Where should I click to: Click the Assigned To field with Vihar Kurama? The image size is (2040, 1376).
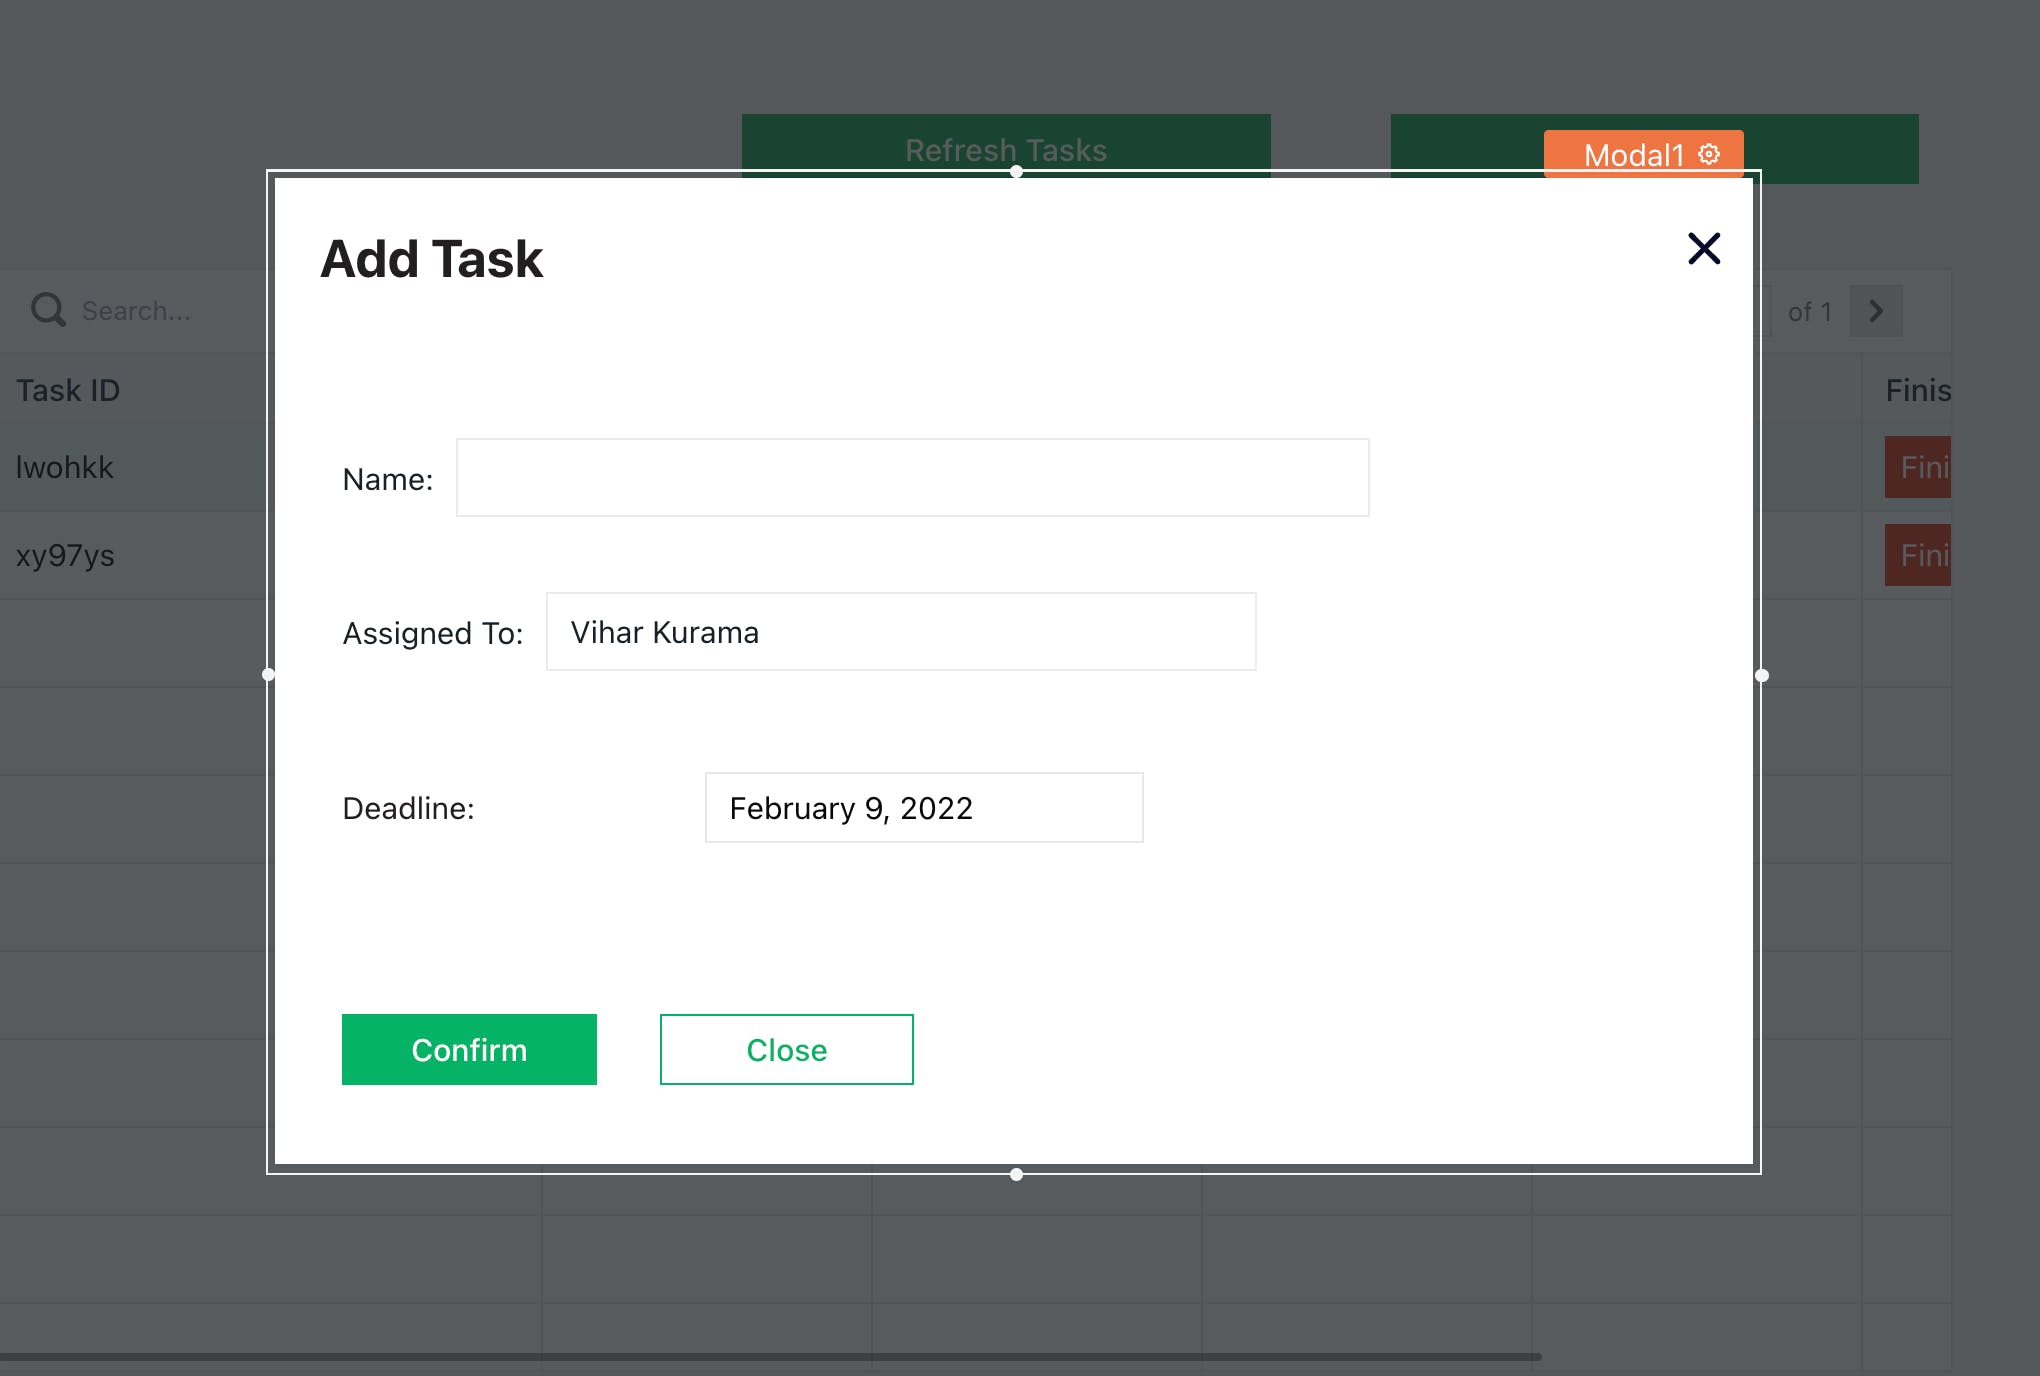click(x=900, y=632)
